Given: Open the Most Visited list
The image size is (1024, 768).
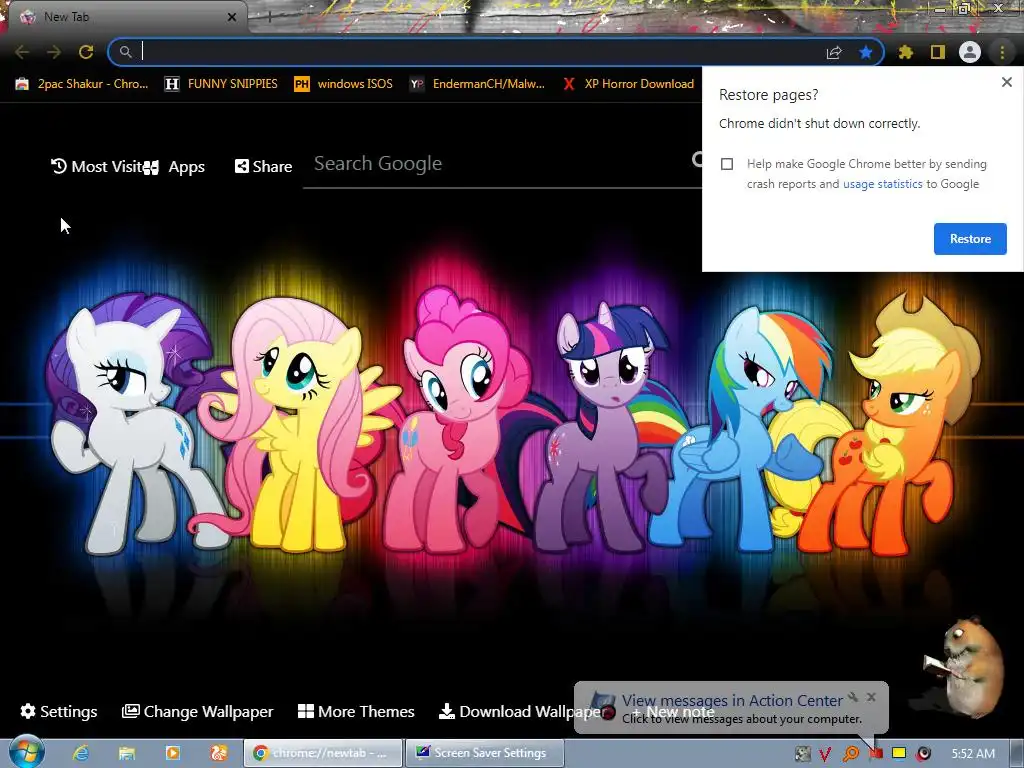Looking at the screenshot, I should click(x=97, y=167).
